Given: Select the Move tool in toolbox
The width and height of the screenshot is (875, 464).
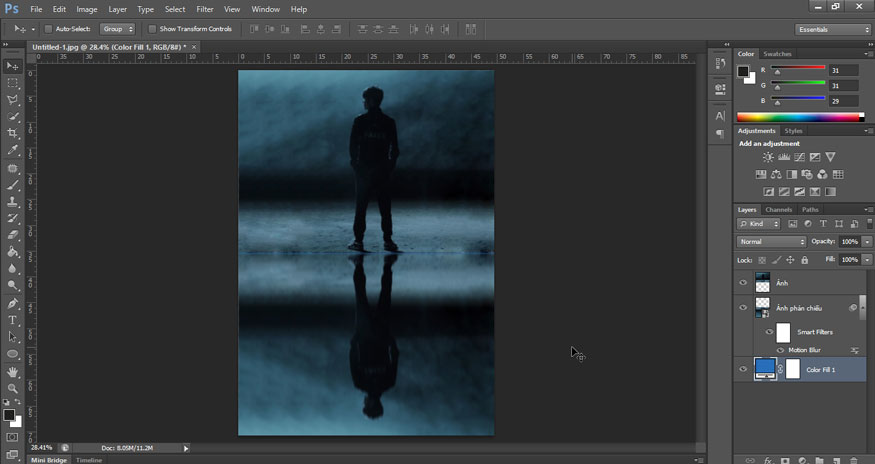Looking at the screenshot, I should (x=12, y=66).
